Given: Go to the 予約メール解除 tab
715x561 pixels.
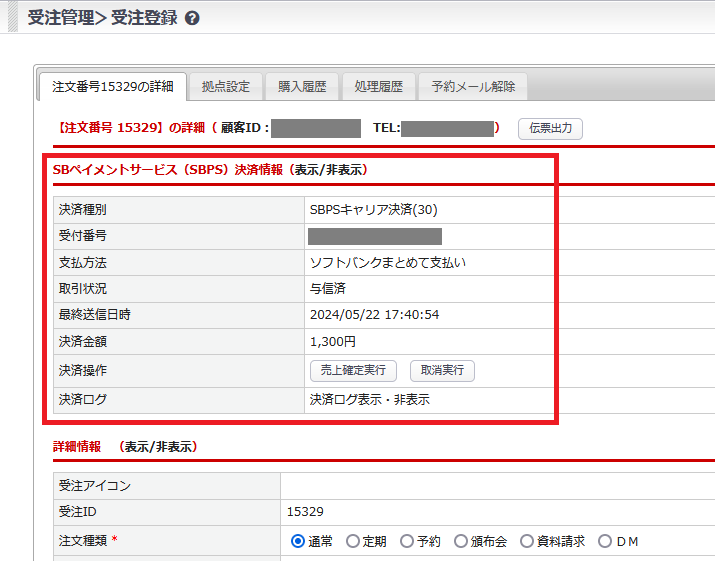Looking at the screenshot, I should [x=473, y=86].
